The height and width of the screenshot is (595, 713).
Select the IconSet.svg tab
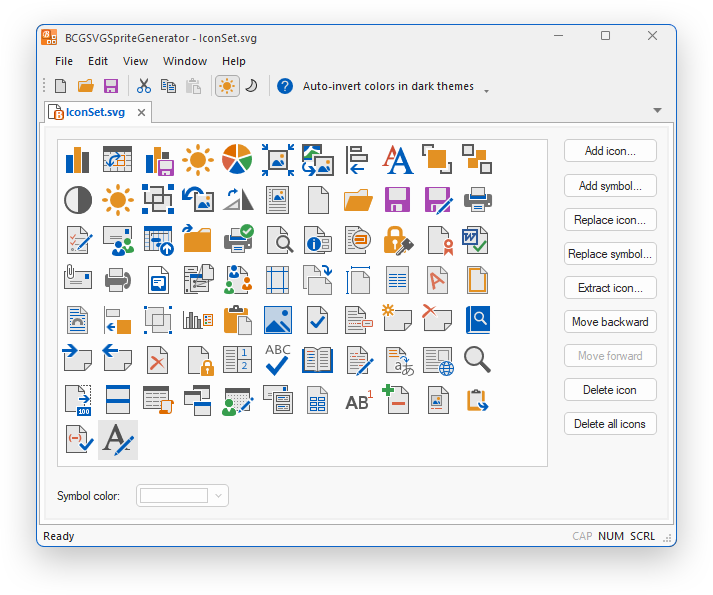coord(95,112)
